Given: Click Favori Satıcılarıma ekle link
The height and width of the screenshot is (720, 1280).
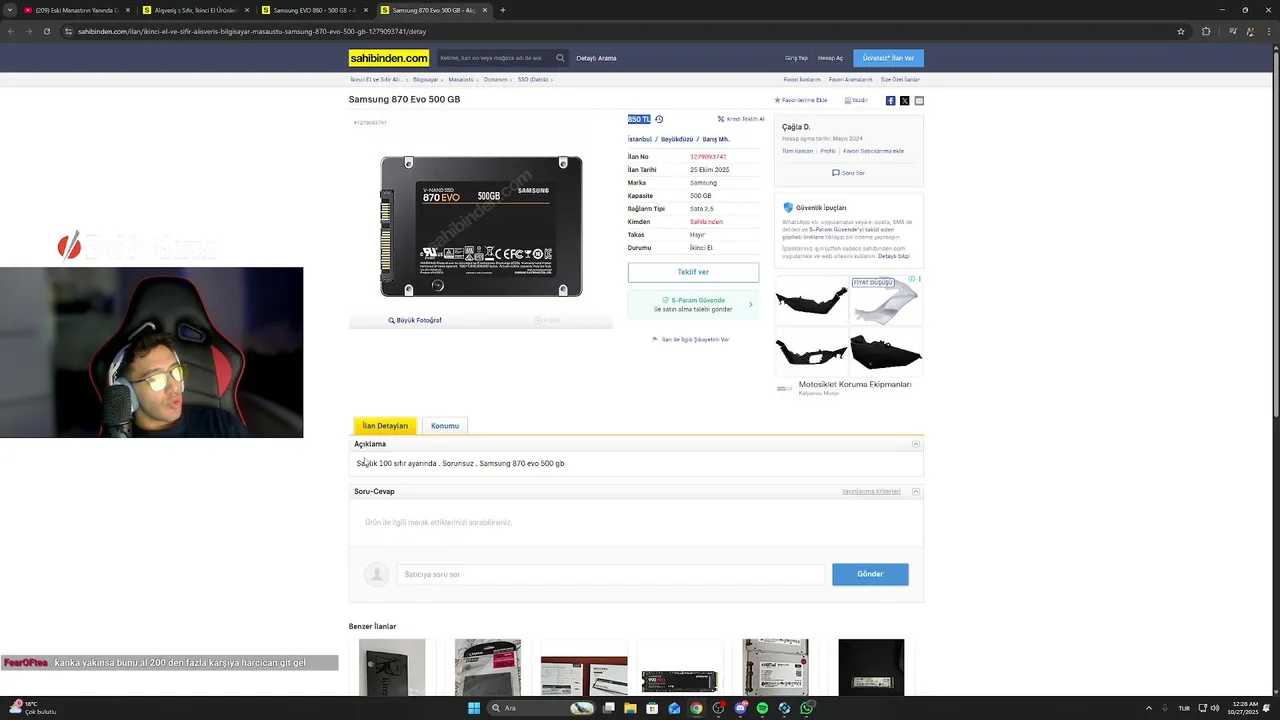Looking at the screenshot, I should coord(873,151).
